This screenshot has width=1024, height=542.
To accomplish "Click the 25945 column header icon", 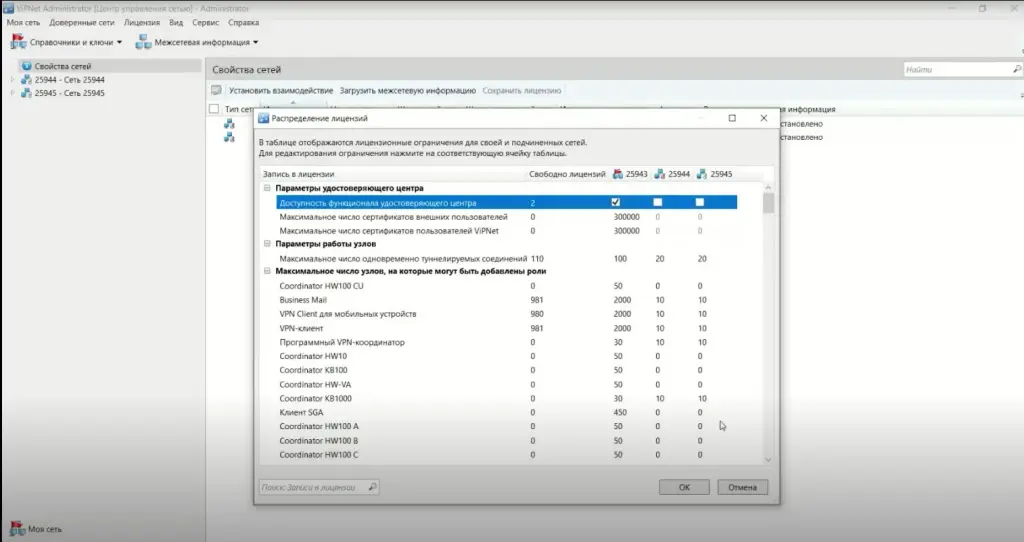I will (x=701, y=174).
